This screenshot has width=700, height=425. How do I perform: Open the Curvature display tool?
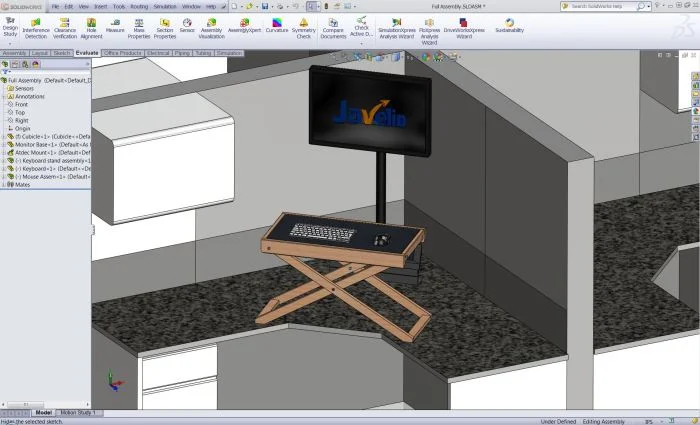[x=276, y=27]
